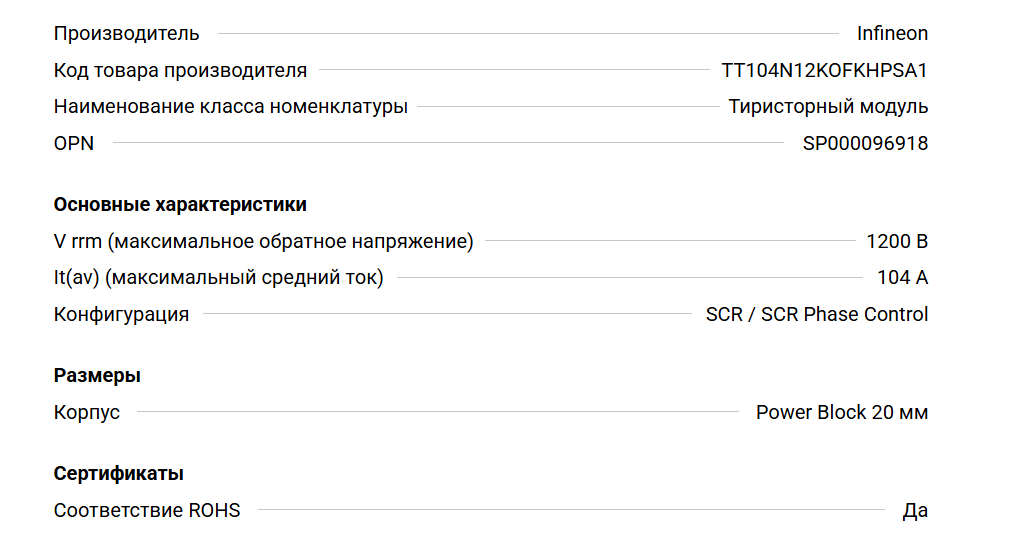The image size is (1030, 547).
Task: Click the It(av) parameter label
Action: pyautogui.click(x=218, y=278)
